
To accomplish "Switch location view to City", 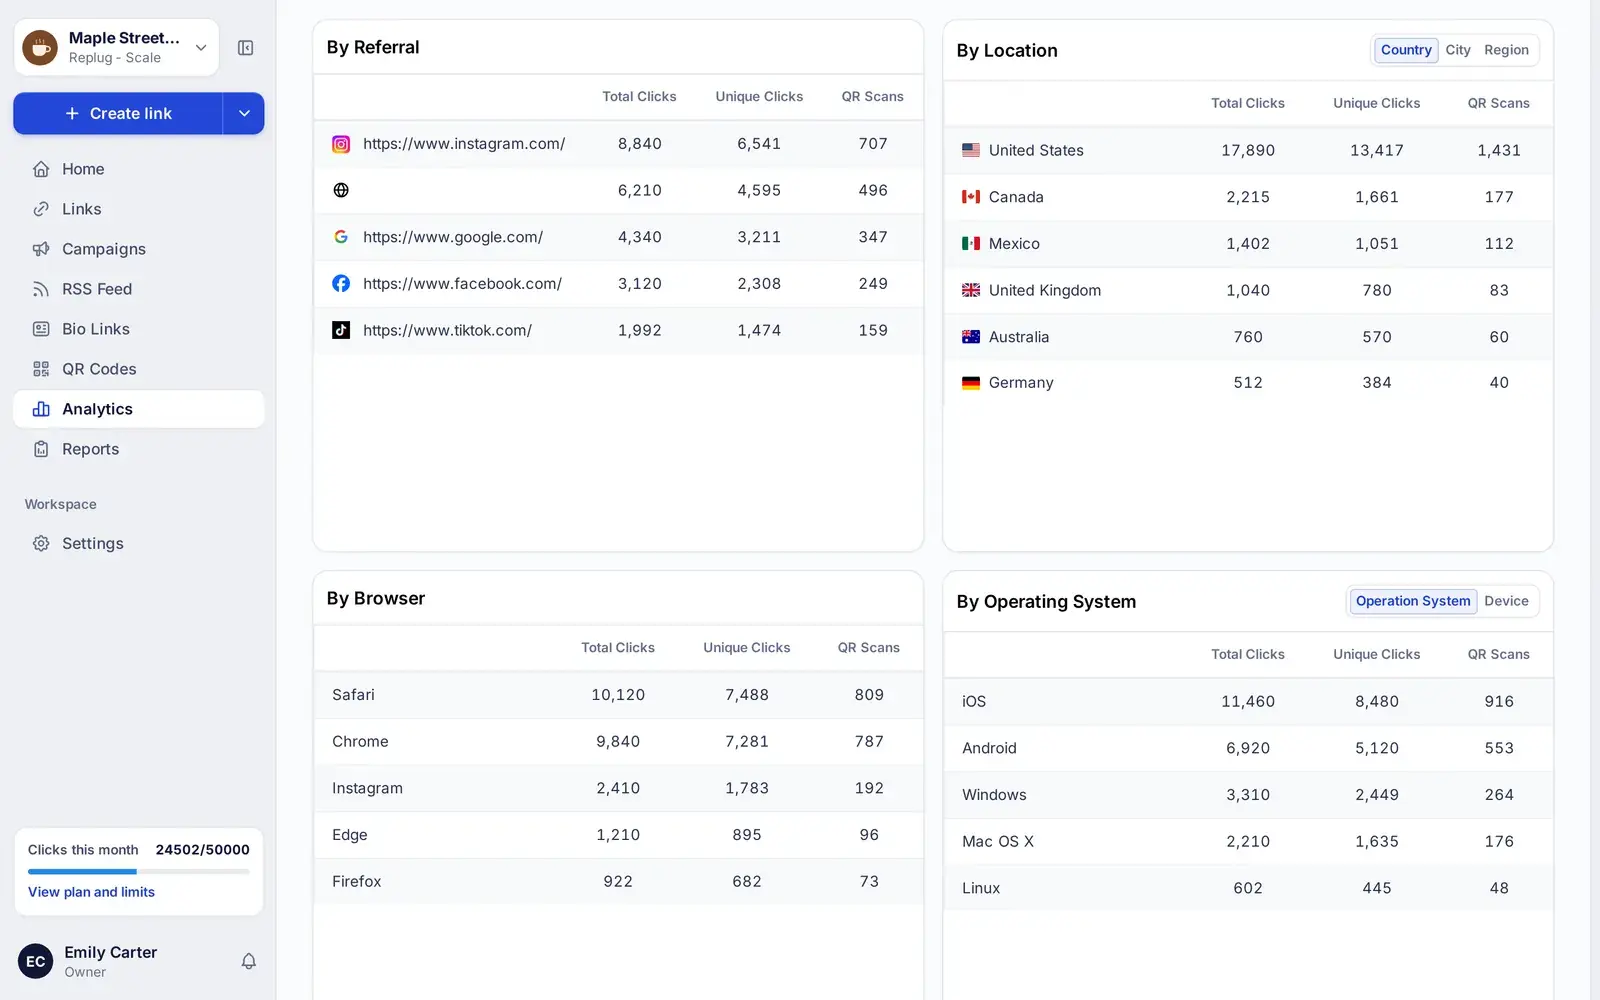I will coord(1458,50).
